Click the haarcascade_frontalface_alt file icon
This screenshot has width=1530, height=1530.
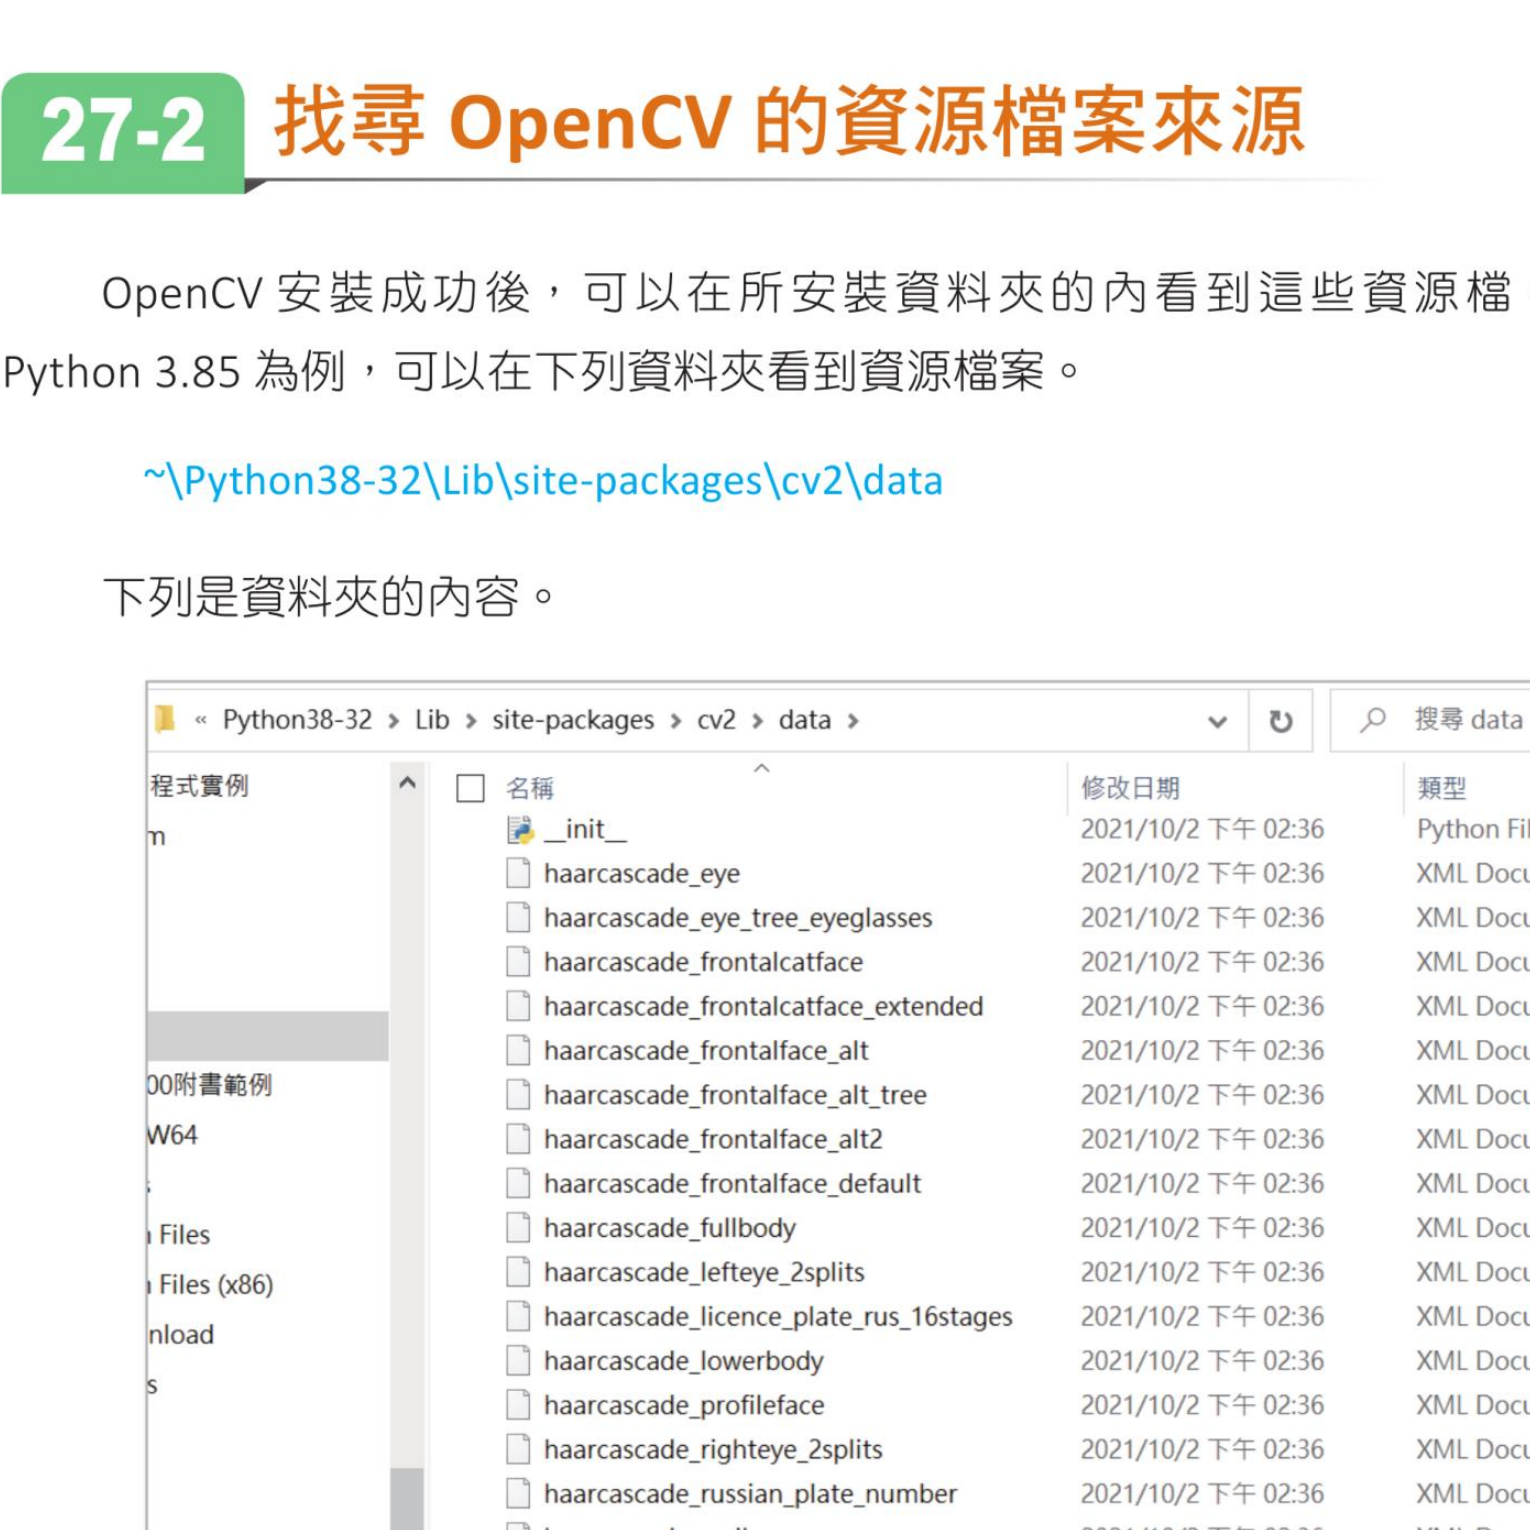tap(518, 1050)
